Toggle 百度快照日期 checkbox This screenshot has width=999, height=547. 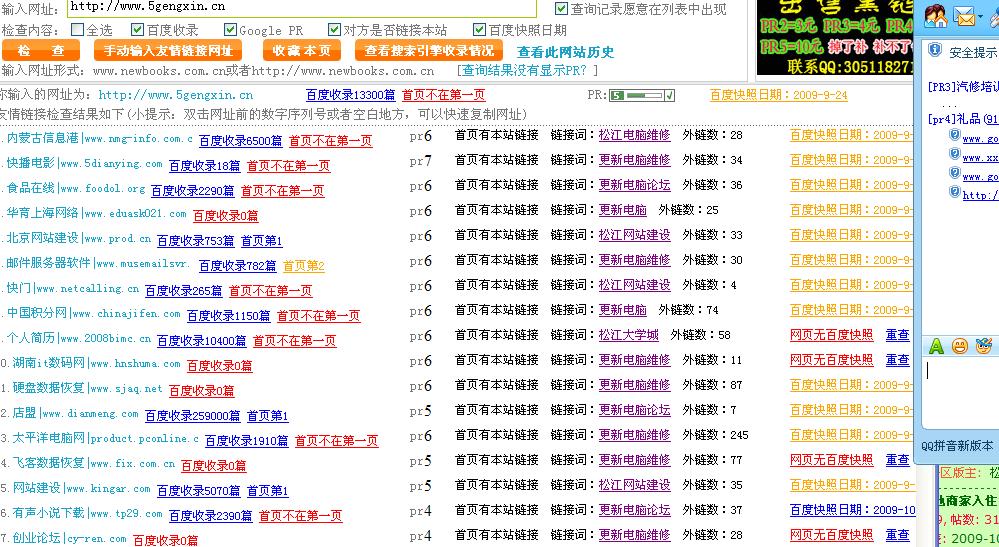click(x=479, y=29)
